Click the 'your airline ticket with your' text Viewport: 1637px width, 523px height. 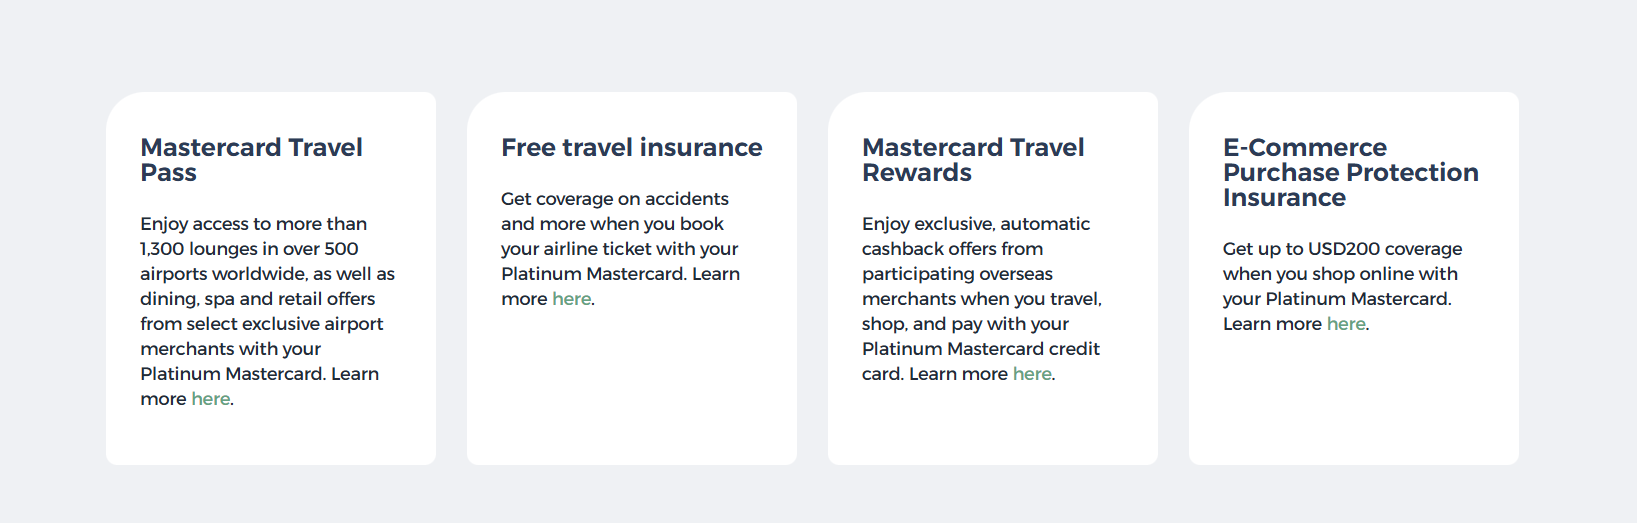tap(619, 249)
